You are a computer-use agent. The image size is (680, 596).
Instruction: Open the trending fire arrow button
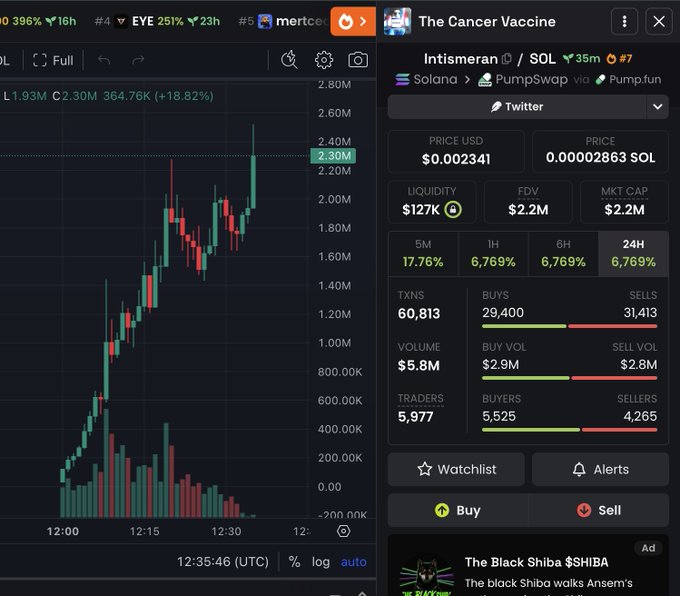pos(353,21)
